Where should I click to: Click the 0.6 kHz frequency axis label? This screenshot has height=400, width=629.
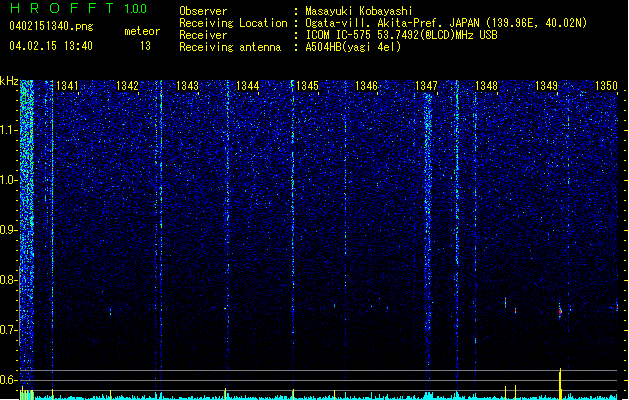(9, 380)
